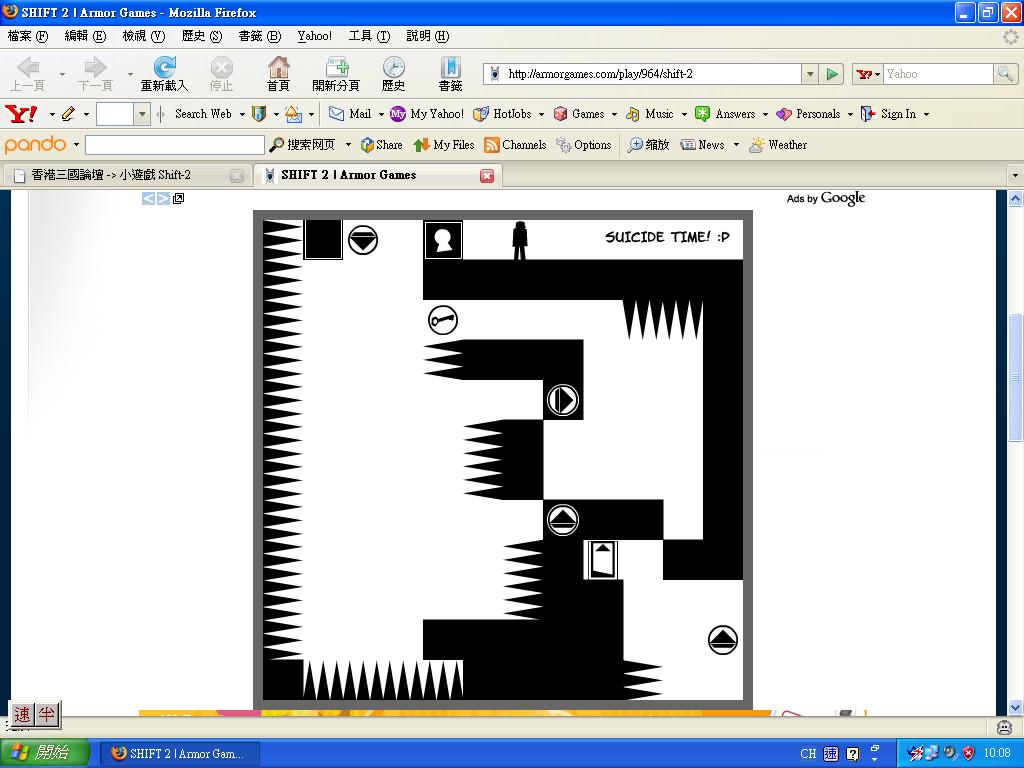
Task: Go to the Home page icon
Action: point(278,73)
